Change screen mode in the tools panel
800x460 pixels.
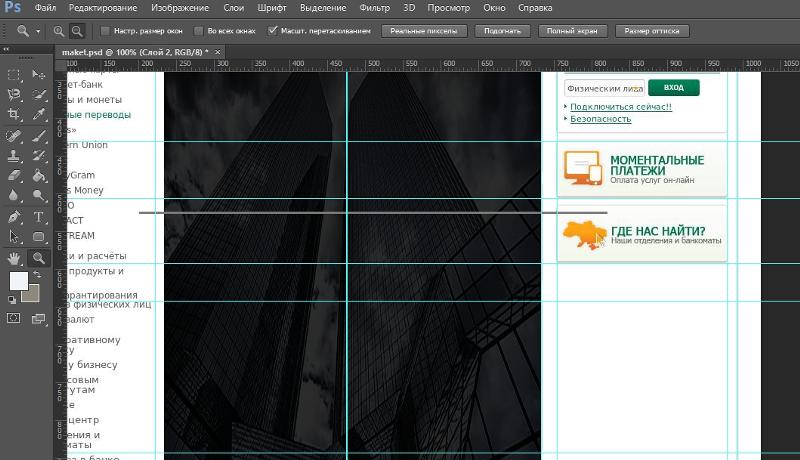pyautogui.click(x=38, y=319)
